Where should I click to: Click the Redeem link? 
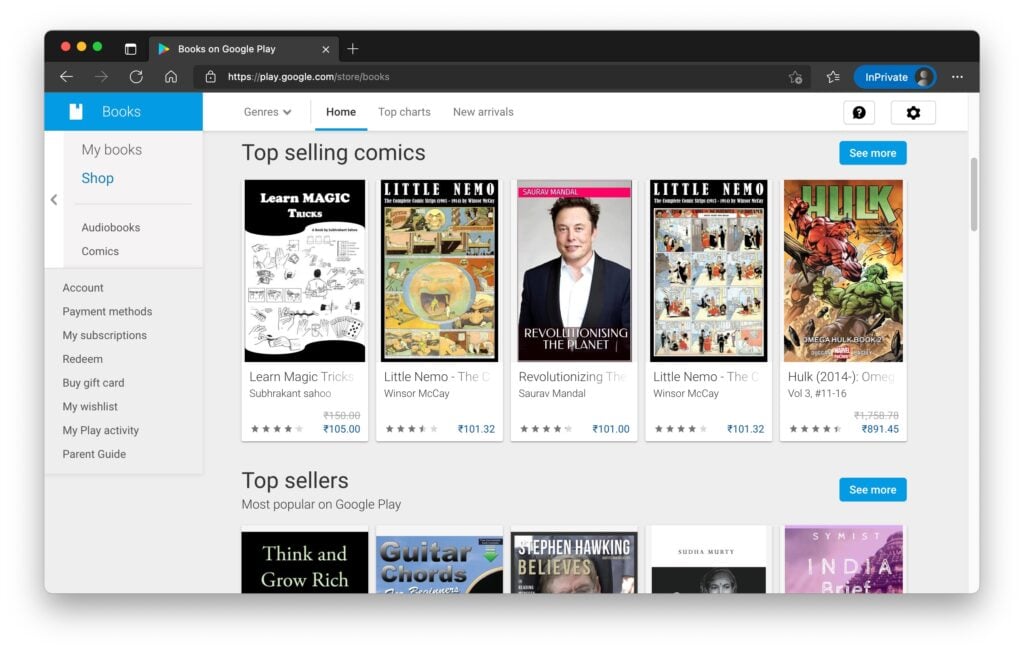pos(82,359)
